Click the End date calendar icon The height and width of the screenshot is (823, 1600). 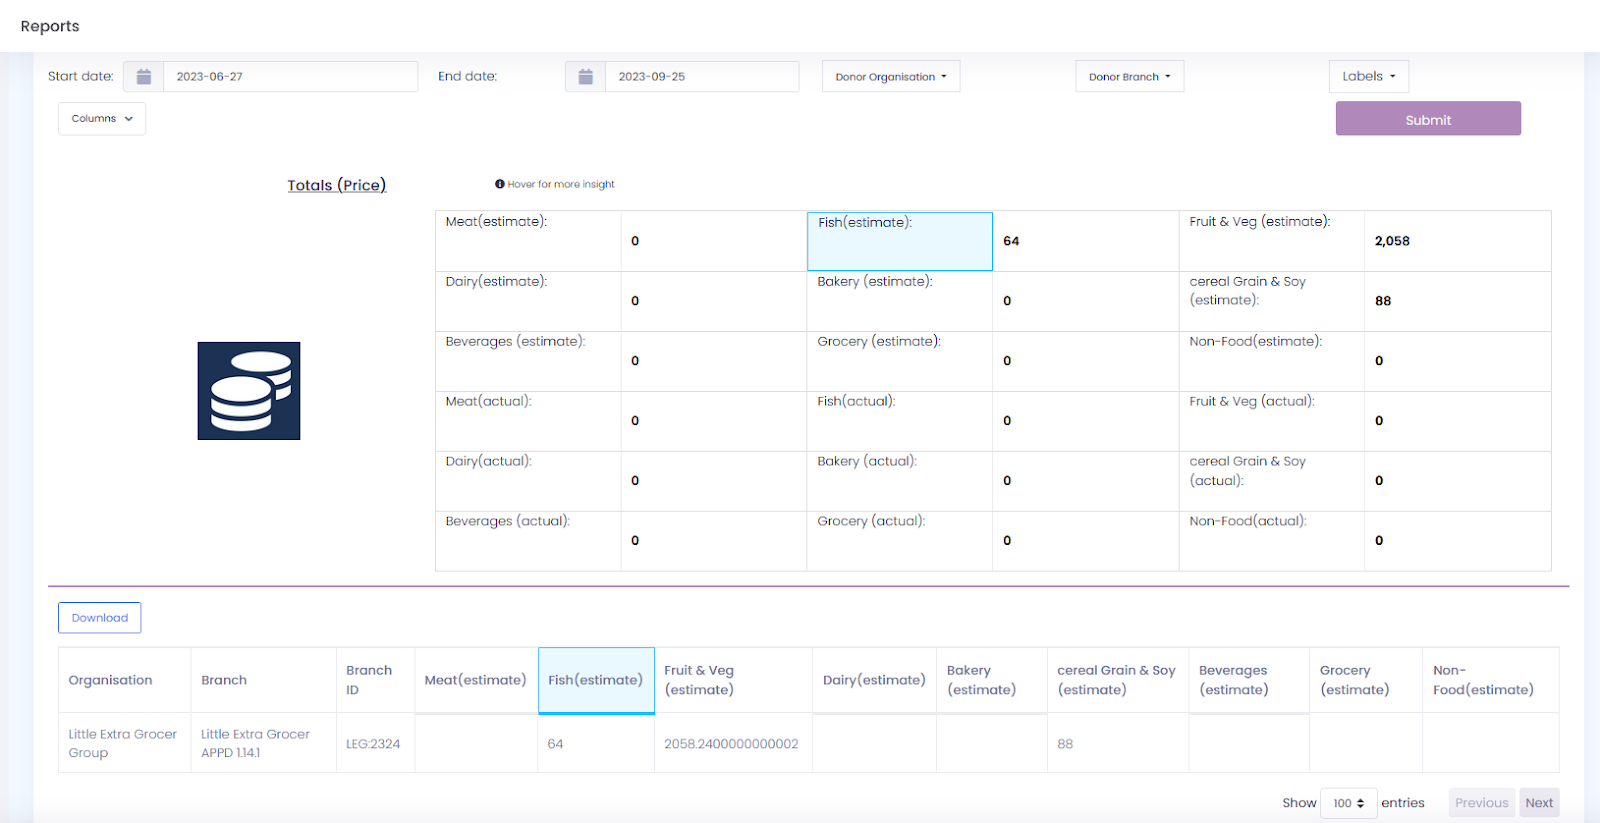pos(585,77)
